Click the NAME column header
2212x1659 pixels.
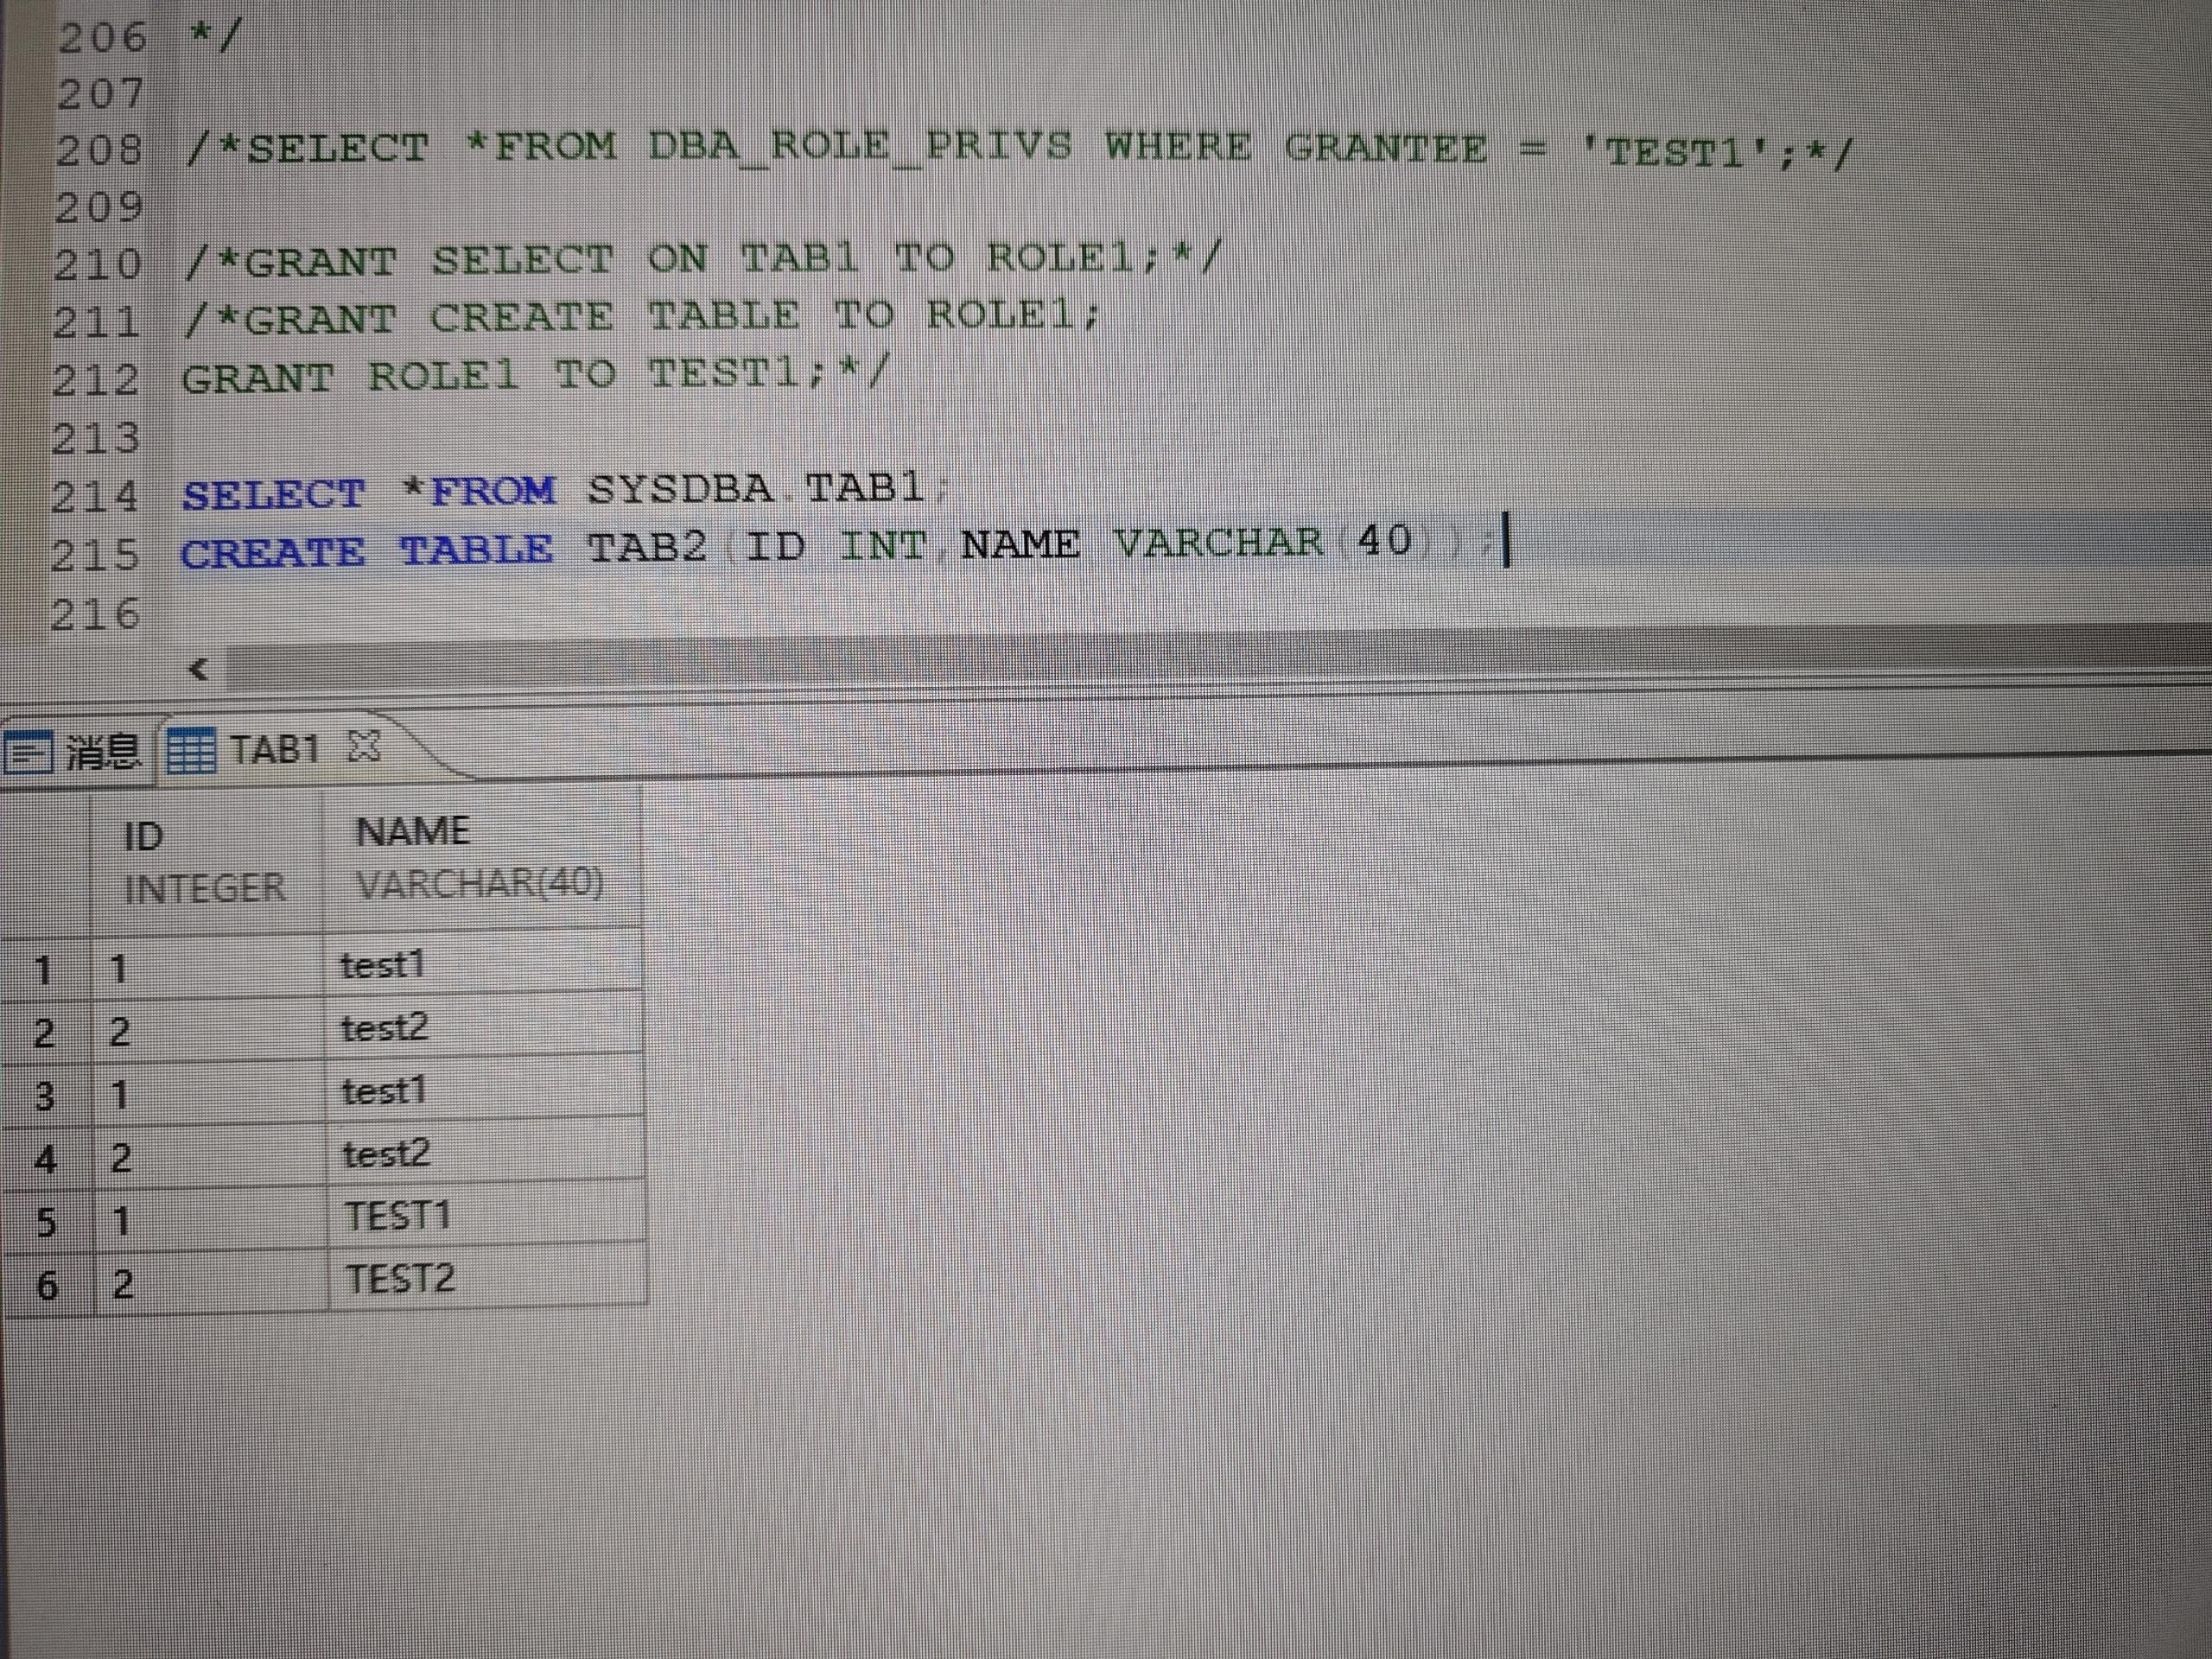point(483,858)
